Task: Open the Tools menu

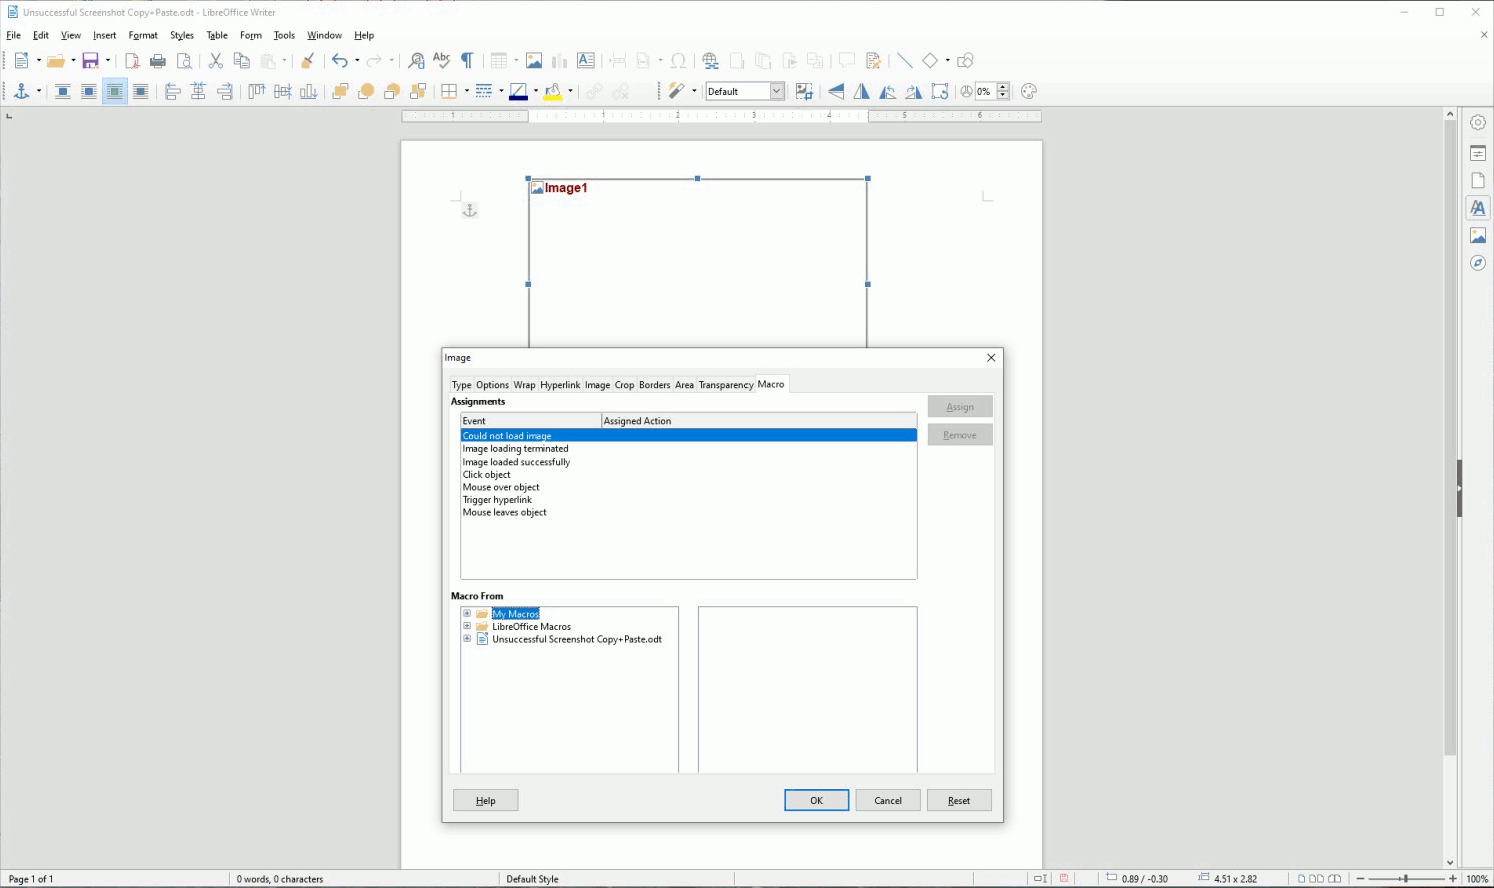Action: pyautogui.click(x=284, y=35)
